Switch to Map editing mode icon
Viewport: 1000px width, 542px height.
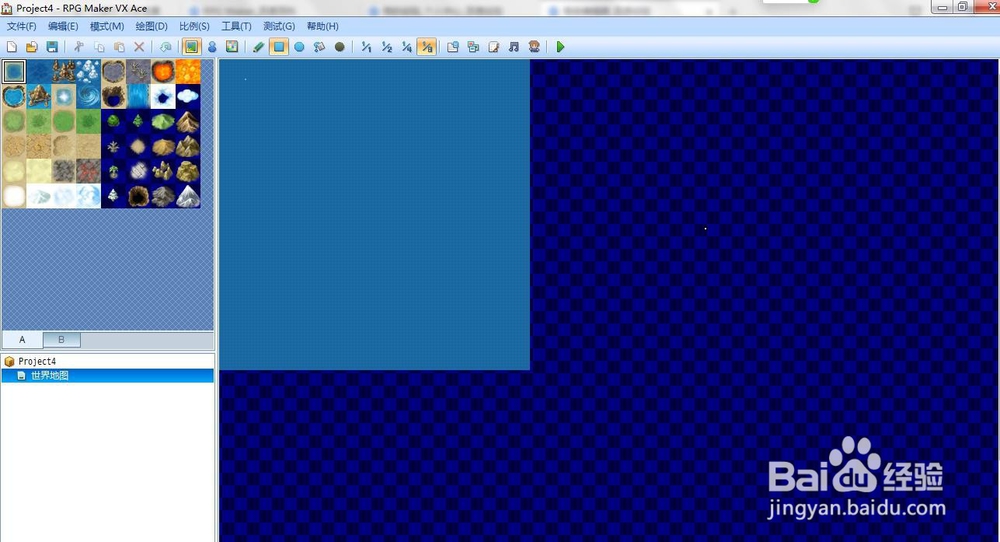click(191, 47)
